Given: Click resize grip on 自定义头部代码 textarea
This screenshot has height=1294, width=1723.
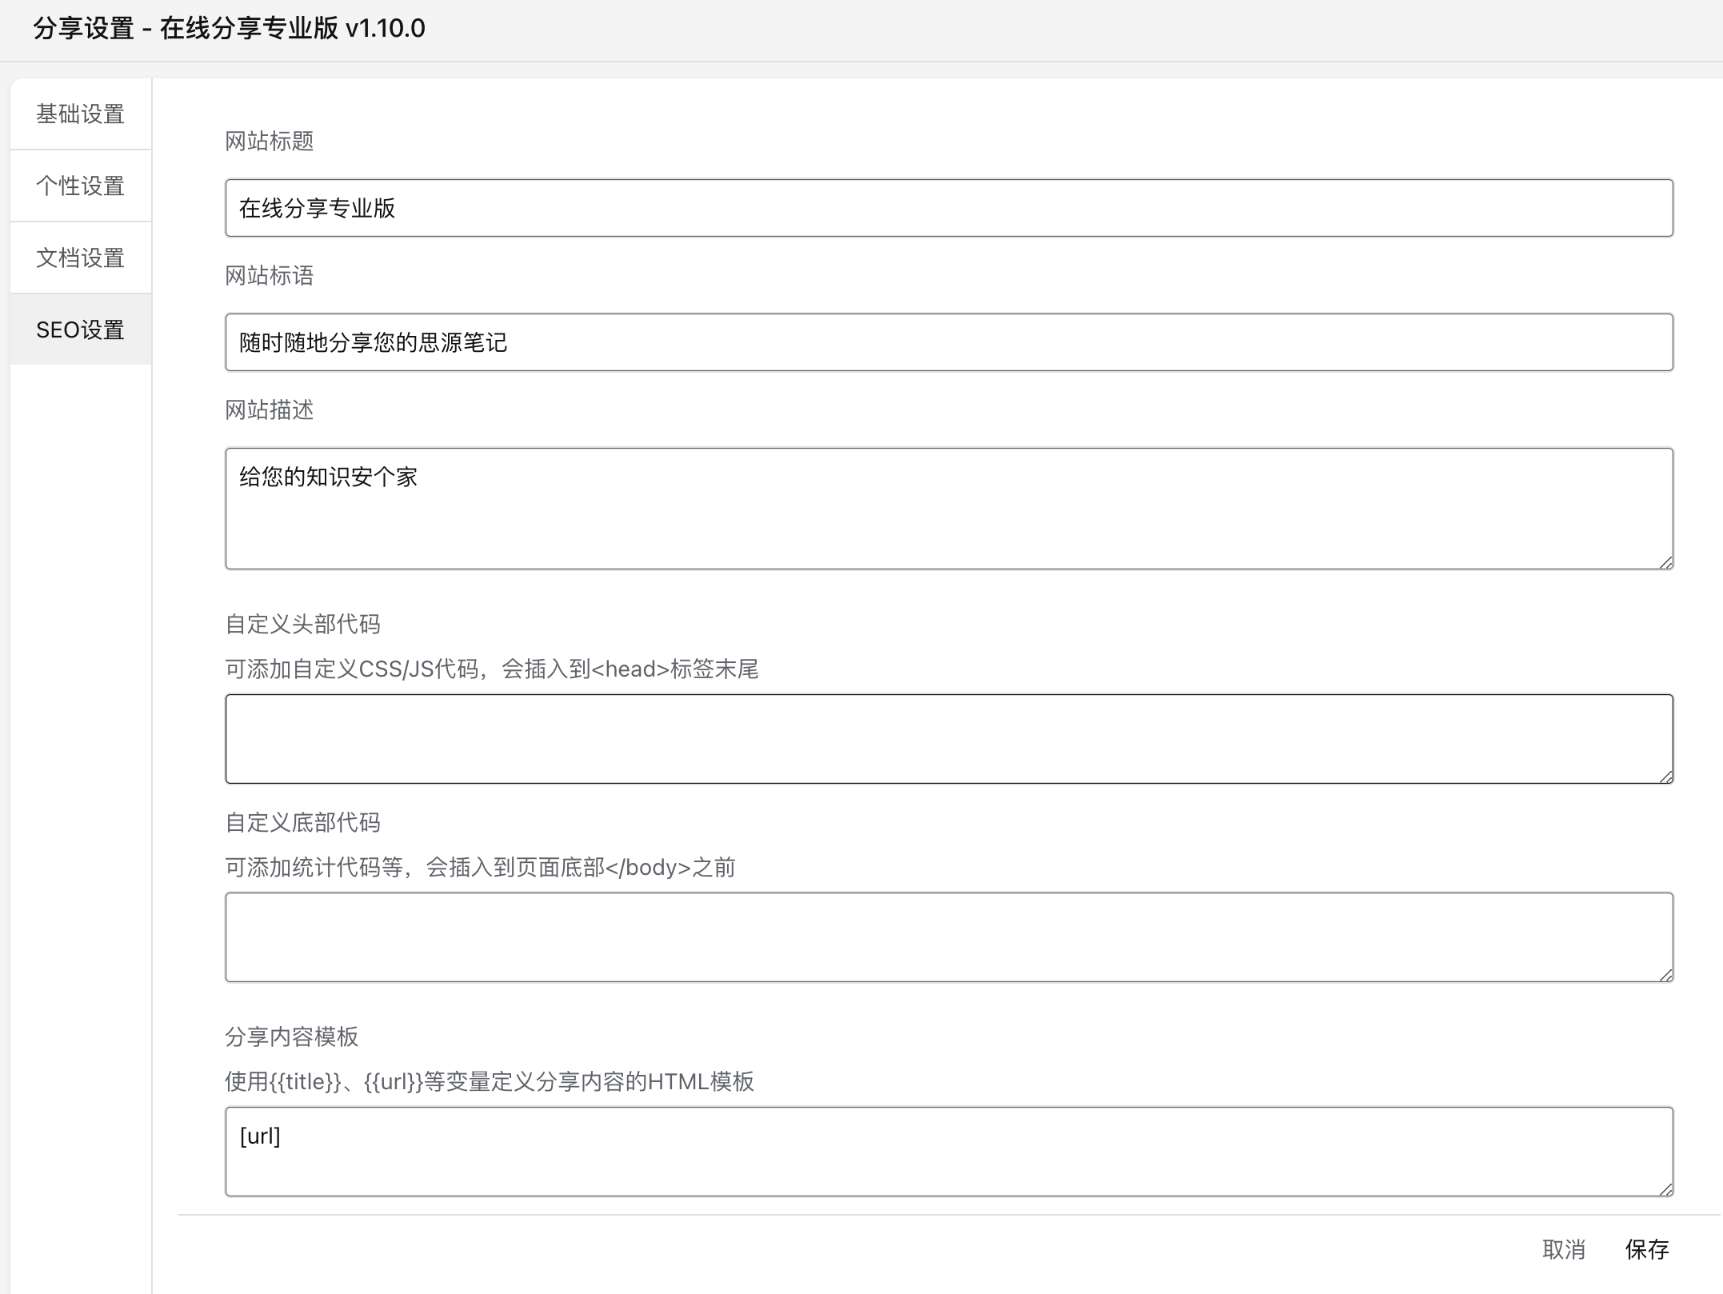Looking at the screenshot, I should [1666, 777].
